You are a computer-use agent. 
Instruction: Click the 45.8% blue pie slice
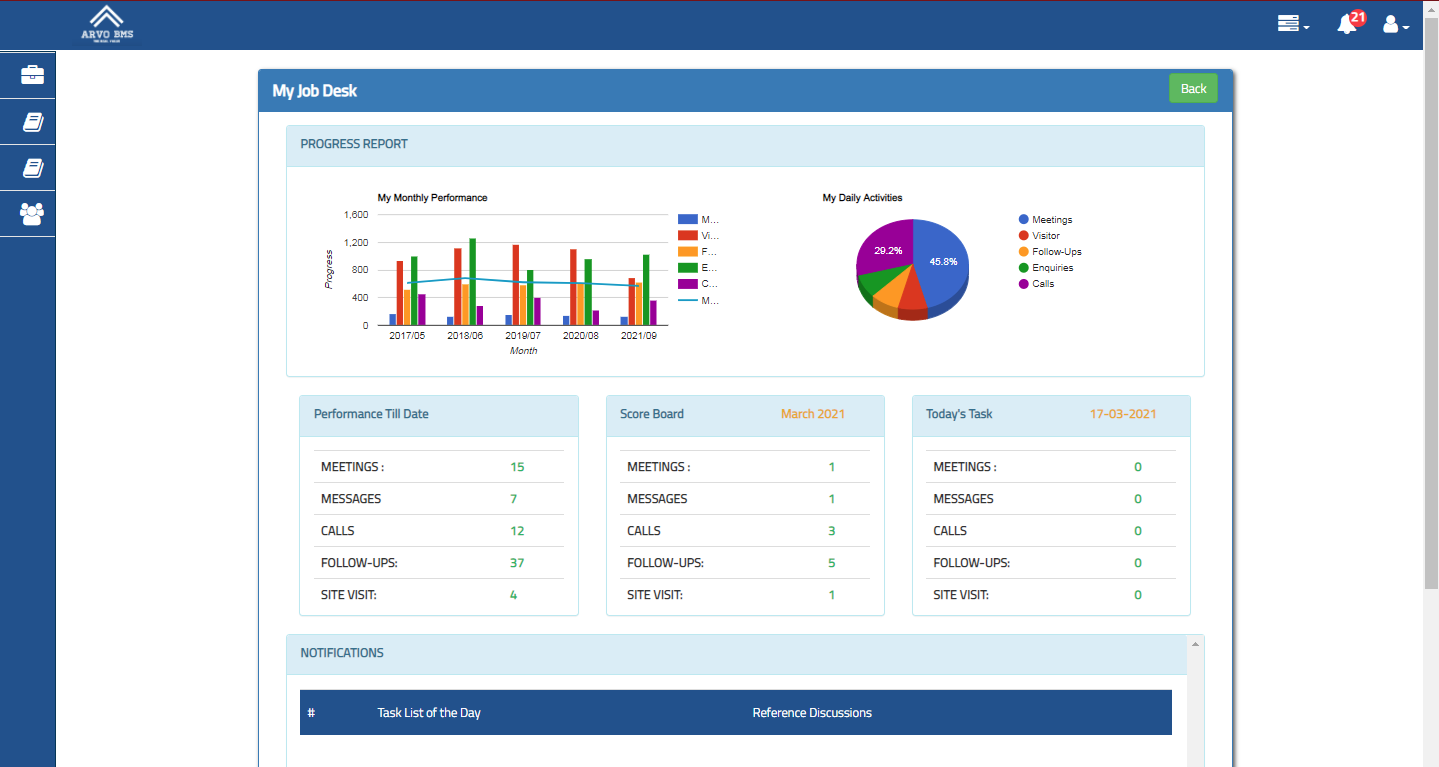[941, 262]
